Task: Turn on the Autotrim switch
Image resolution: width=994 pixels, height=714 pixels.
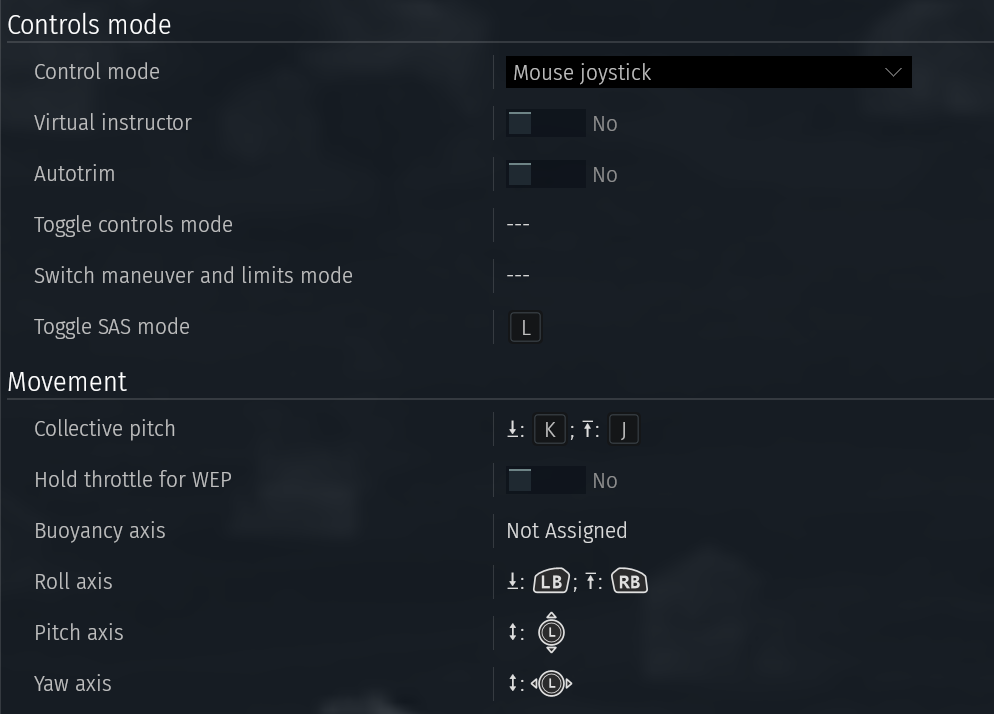Action: [546, 174]
